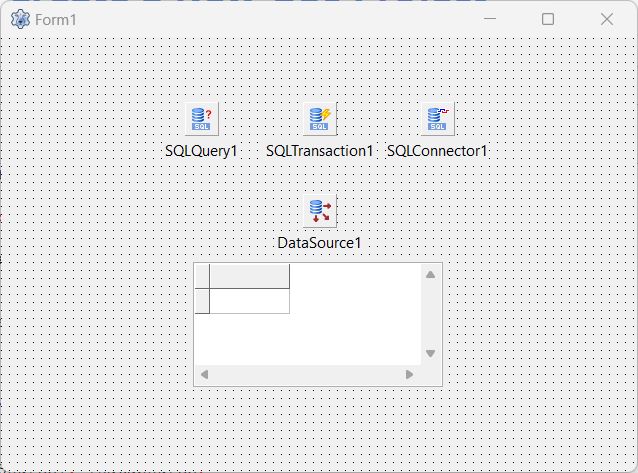Click the grid's scroll right arrow
Screen dimensions: 638x473
point(409,375)
